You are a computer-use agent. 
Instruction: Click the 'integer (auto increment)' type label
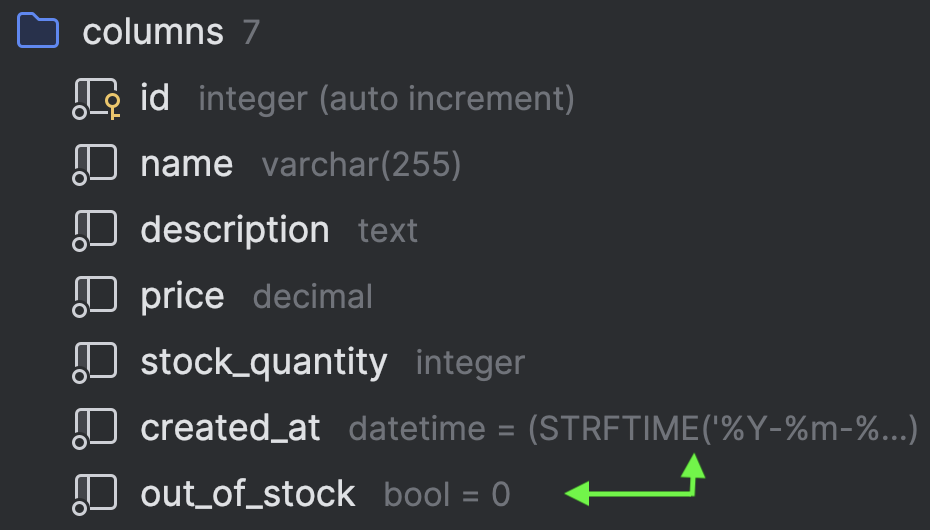(386, 98)
